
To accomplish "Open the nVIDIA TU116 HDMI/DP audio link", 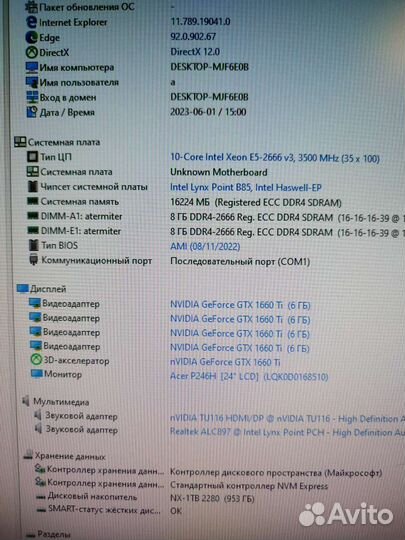I will point(288,419).
